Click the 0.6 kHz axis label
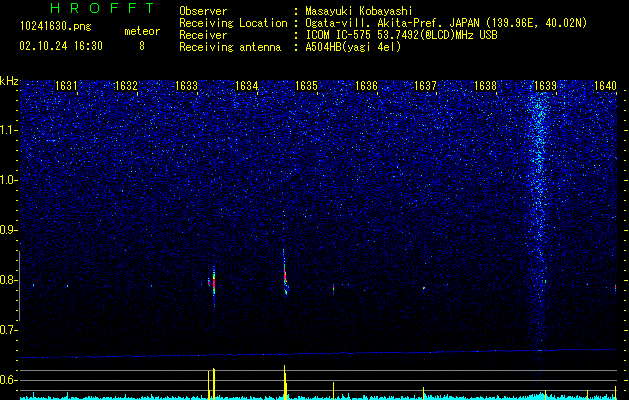Image resolution: width=629 pixels, height=400 pixels. tap(8, 380)
